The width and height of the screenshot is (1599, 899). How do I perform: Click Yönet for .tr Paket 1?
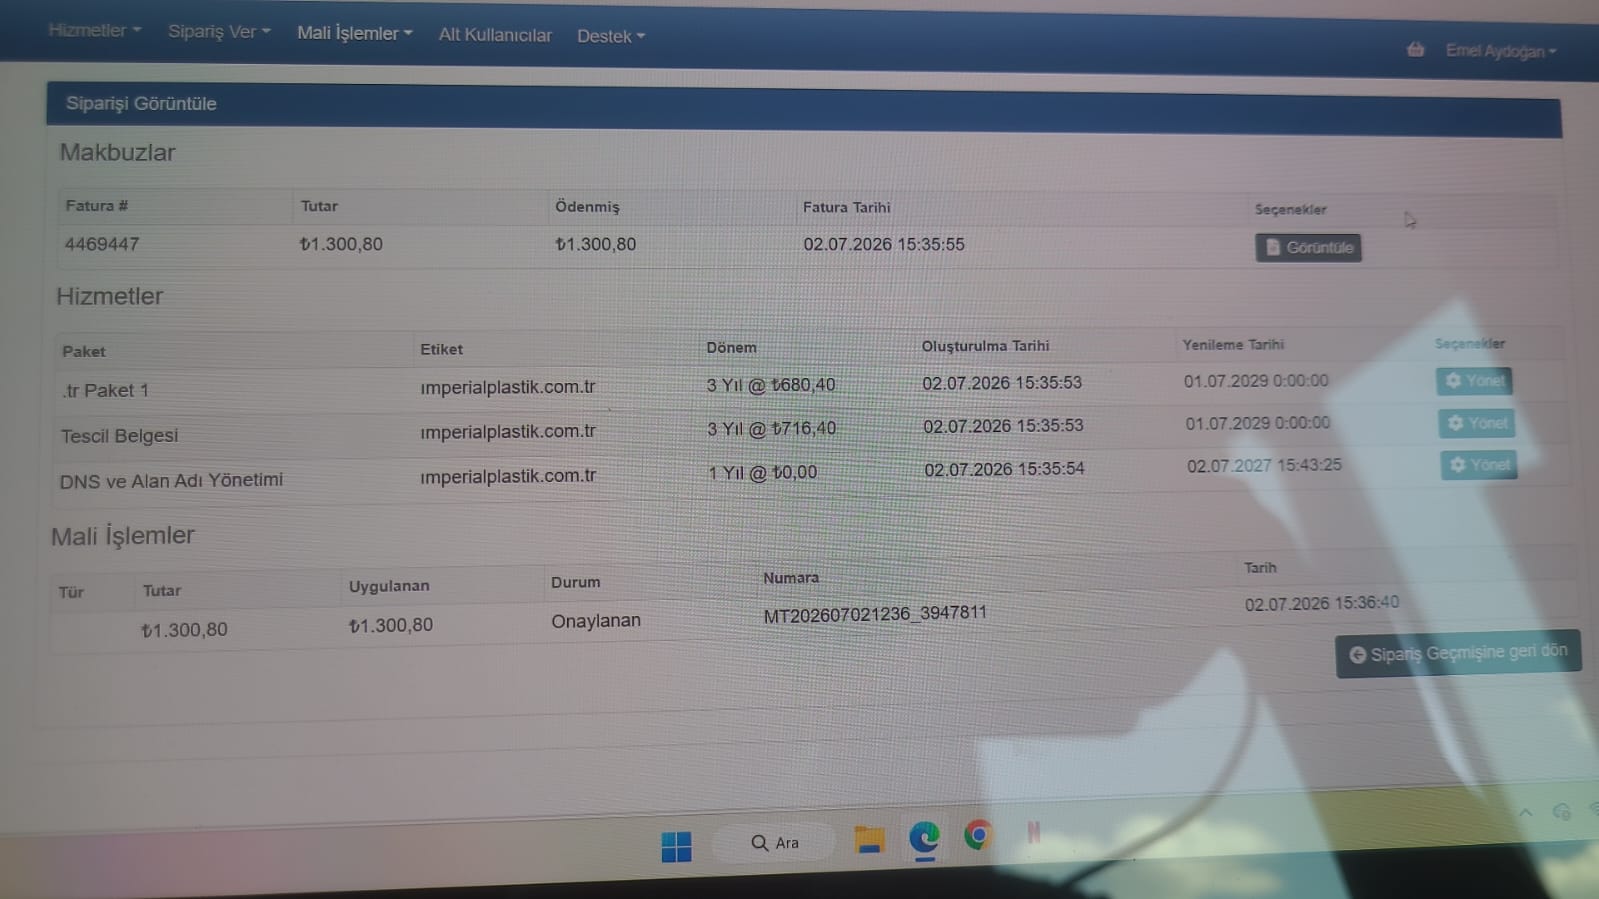tap(1474, 381)
